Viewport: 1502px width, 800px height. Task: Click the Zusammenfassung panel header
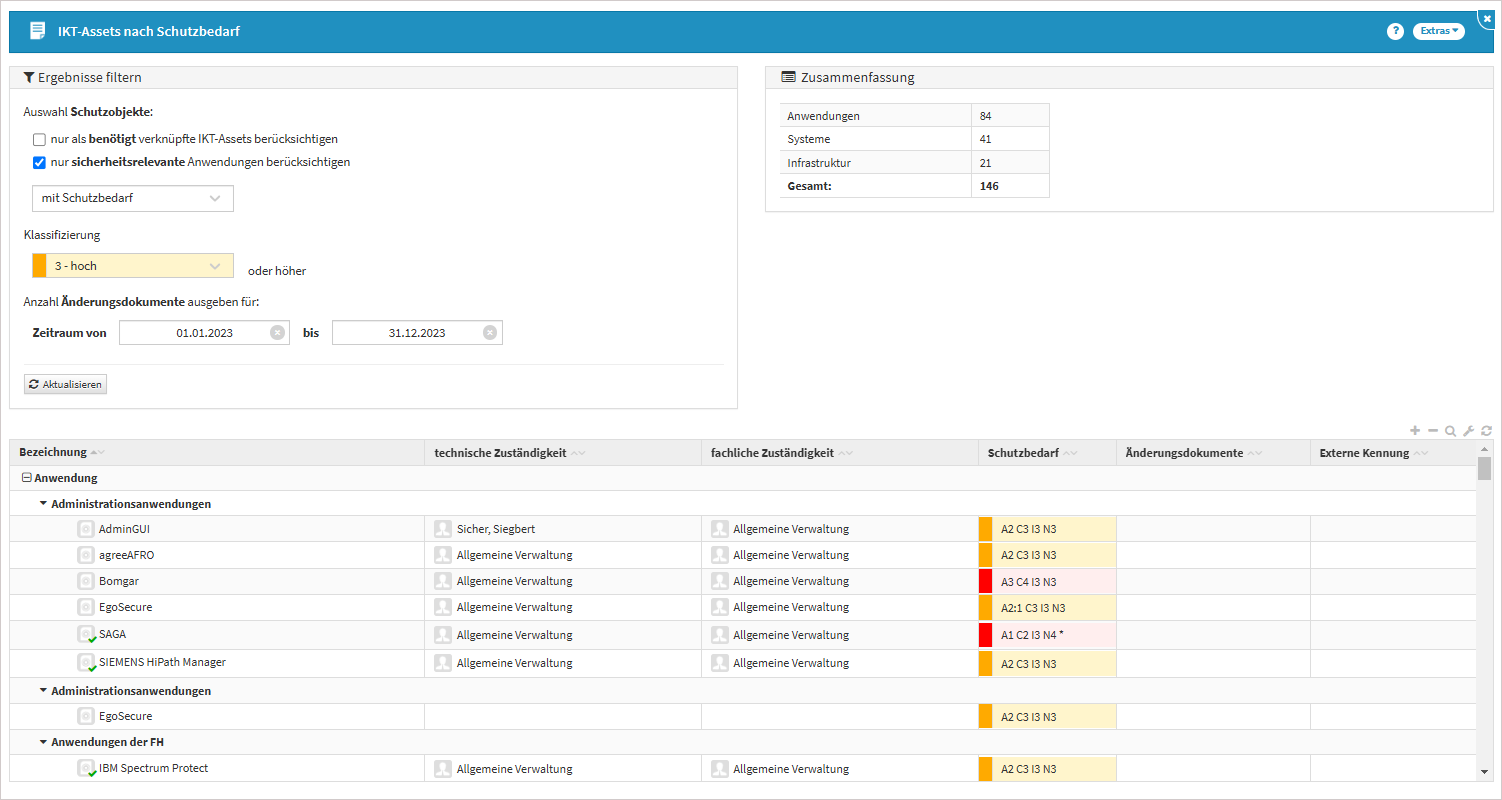[x=1129, y=77]
